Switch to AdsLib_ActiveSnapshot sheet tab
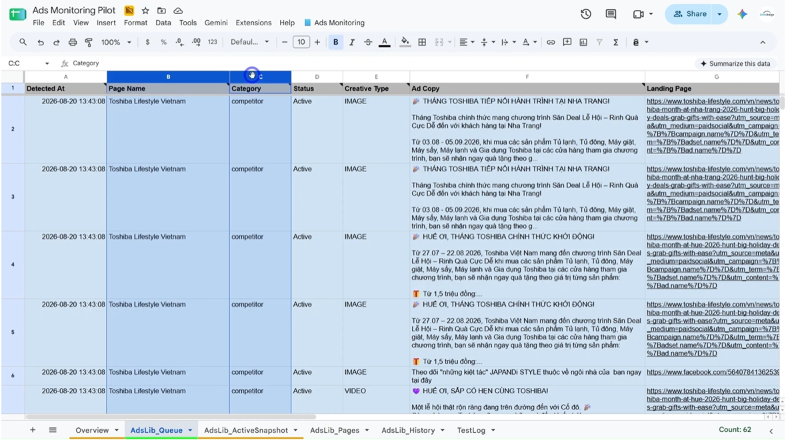Screen dimensions: 787x441 click(246, 430)
